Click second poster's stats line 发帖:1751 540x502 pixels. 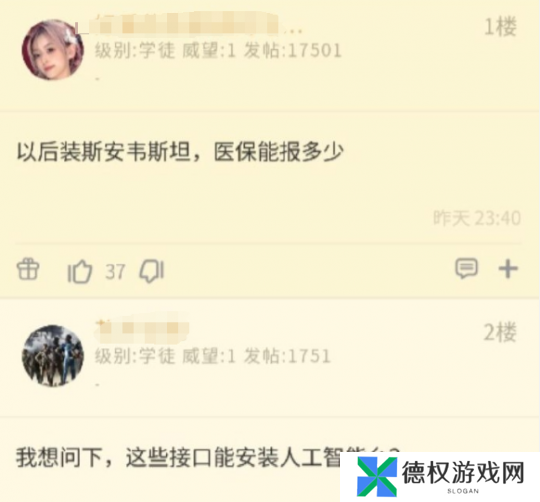pyautogui.click(x=287, y=356)
